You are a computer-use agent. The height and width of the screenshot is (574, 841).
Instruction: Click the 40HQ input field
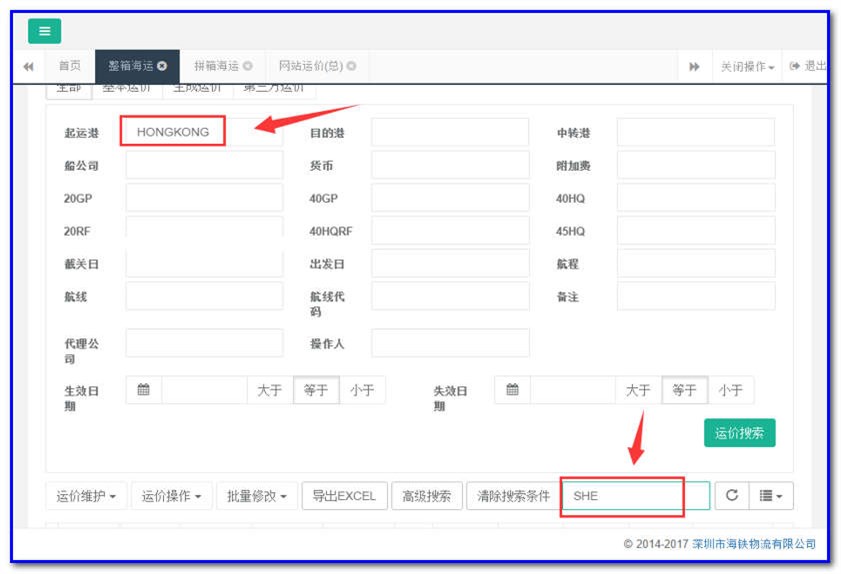click(x=696, y=197)
